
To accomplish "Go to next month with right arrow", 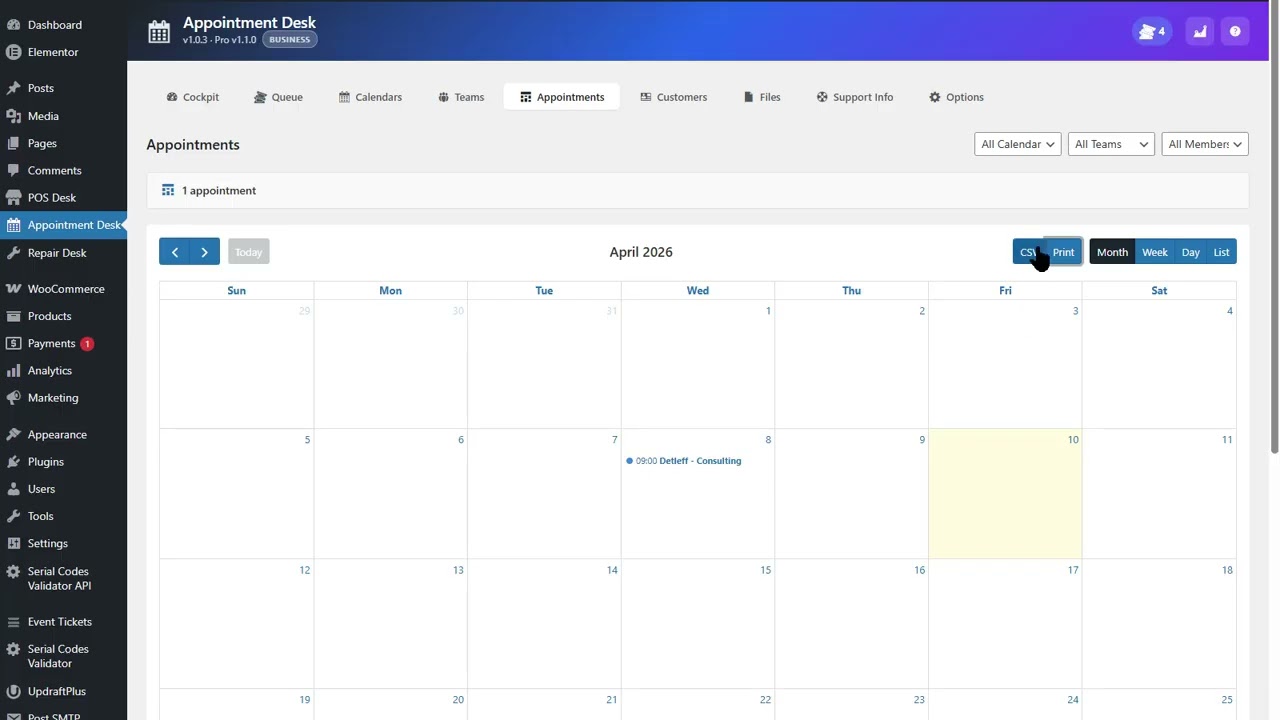I will pyautogui.click(x=205, y=252).
